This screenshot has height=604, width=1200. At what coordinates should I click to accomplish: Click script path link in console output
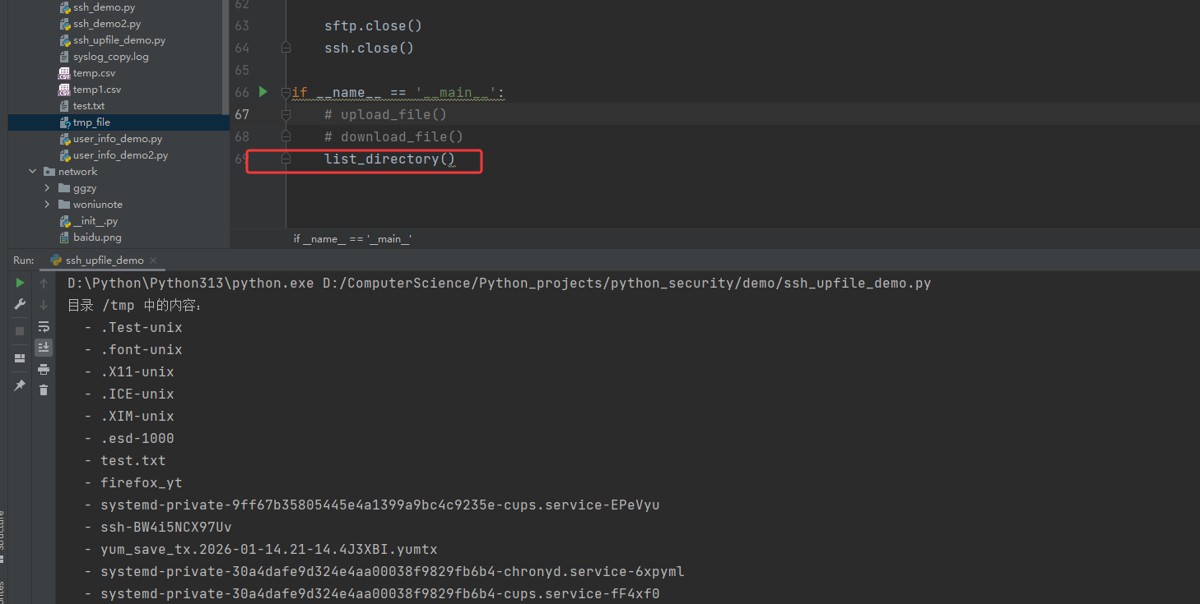click(x=627, y=283)
